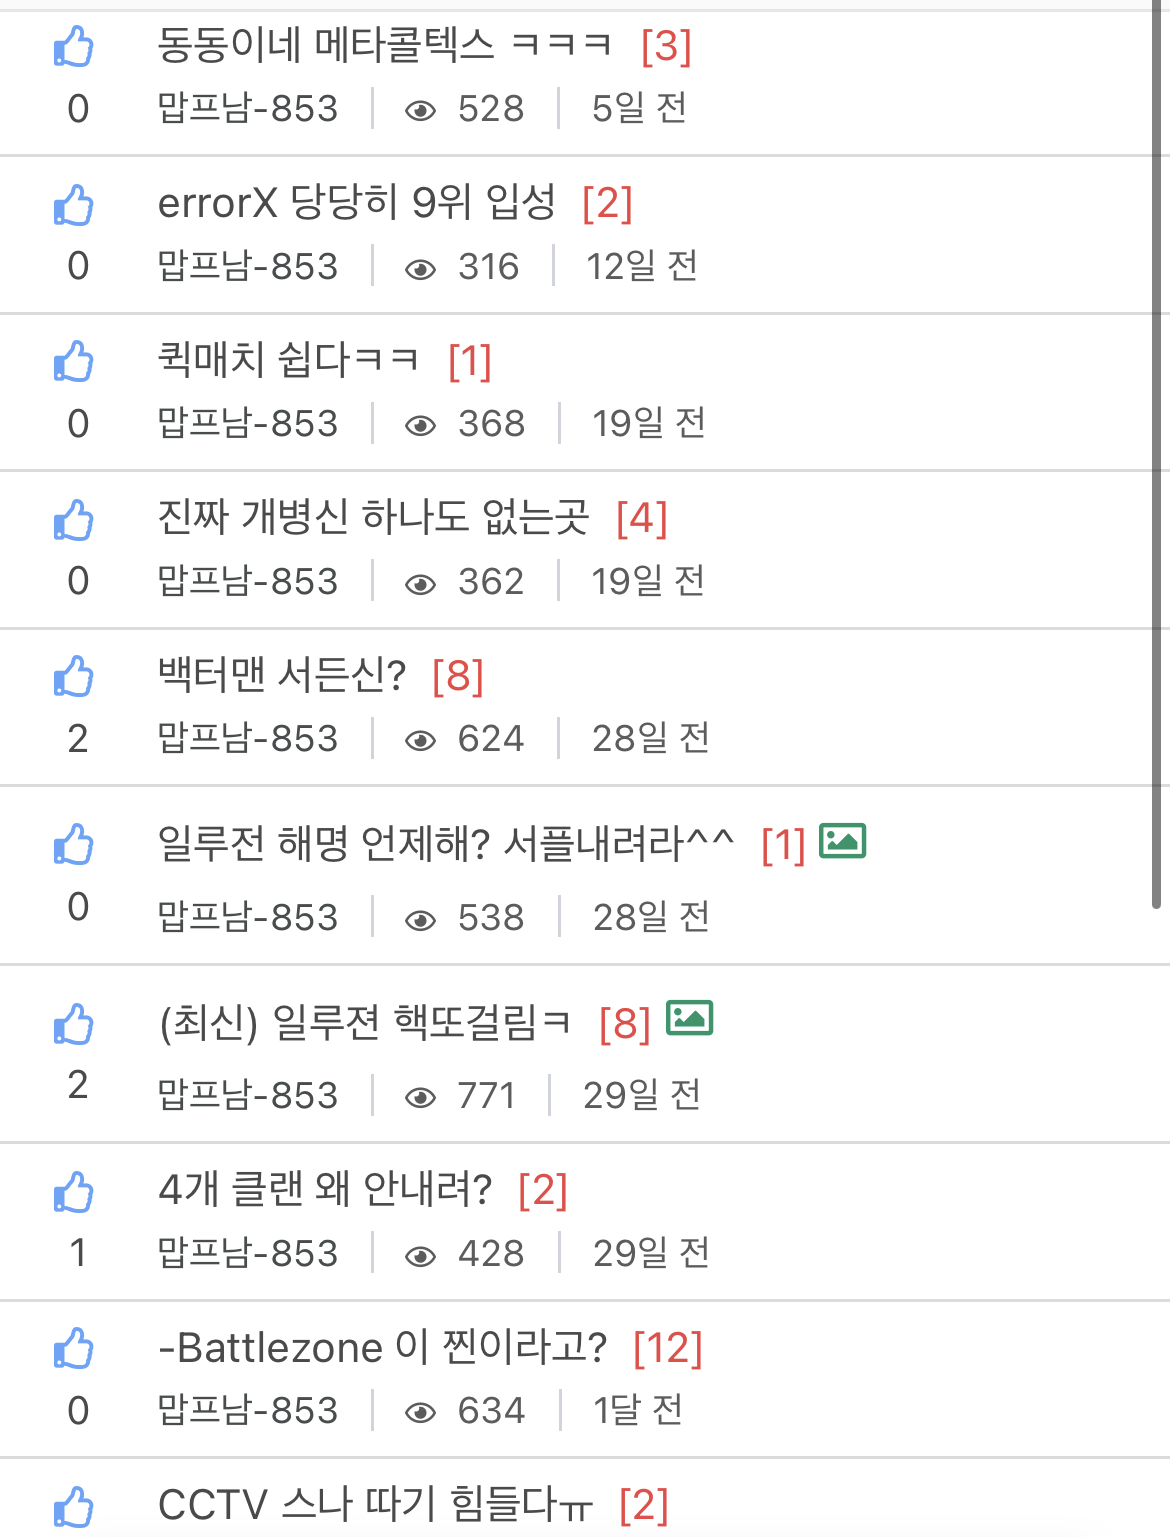
Task: Open post titled 동동이네 메타콜텍스 ㅋㅋㅋ
Action: tap(384, 45)
